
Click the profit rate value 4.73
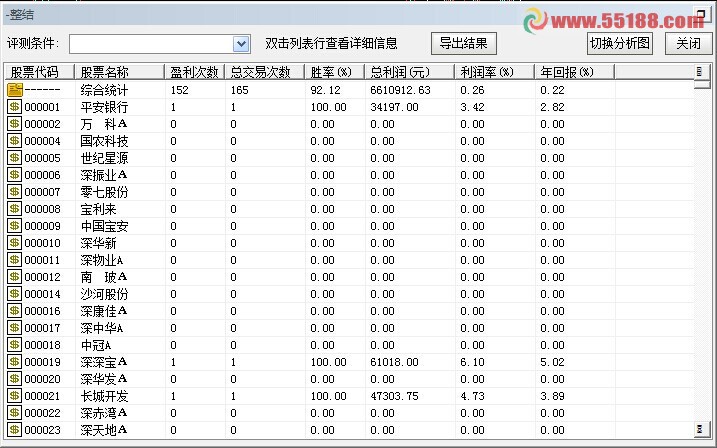point(472,396)
